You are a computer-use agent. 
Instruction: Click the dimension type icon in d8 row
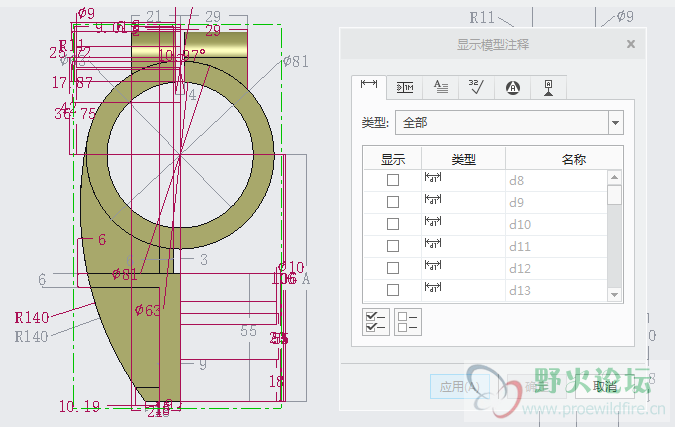(x=433, y=177)
